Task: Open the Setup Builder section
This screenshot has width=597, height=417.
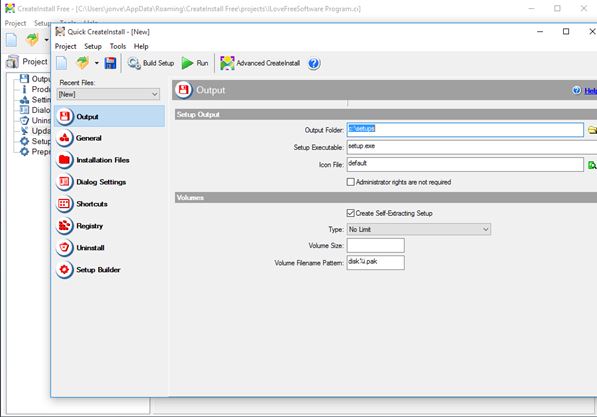Action: point(110,270)
